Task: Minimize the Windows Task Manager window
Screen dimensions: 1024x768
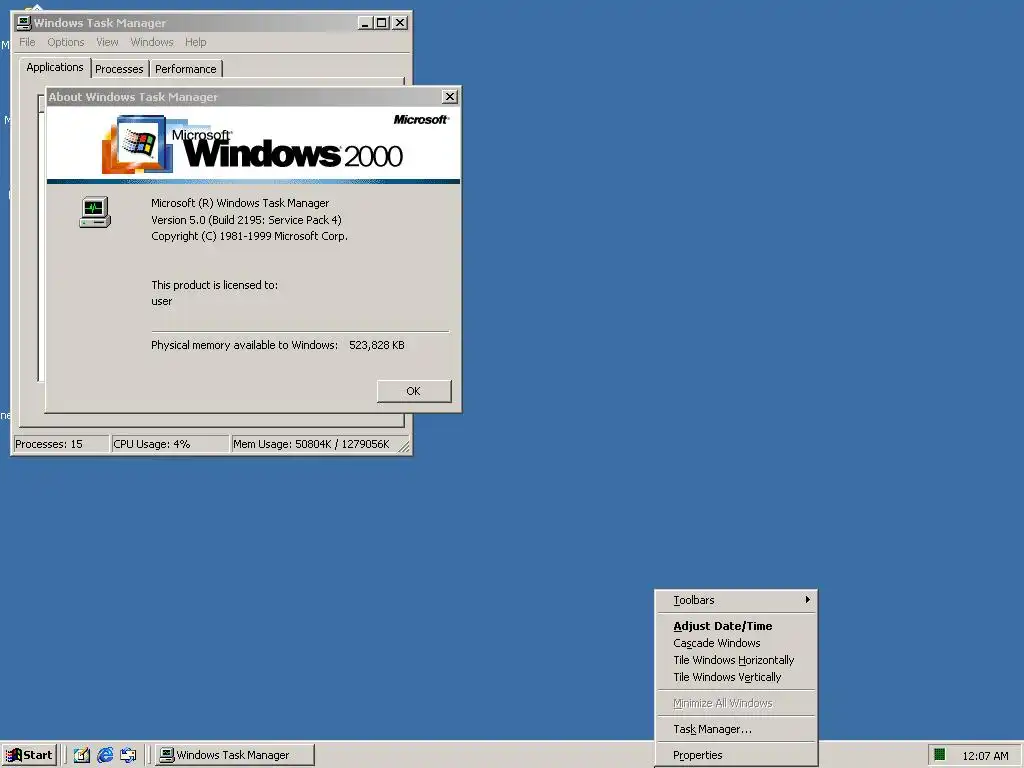Action: (x=366, y=23)
